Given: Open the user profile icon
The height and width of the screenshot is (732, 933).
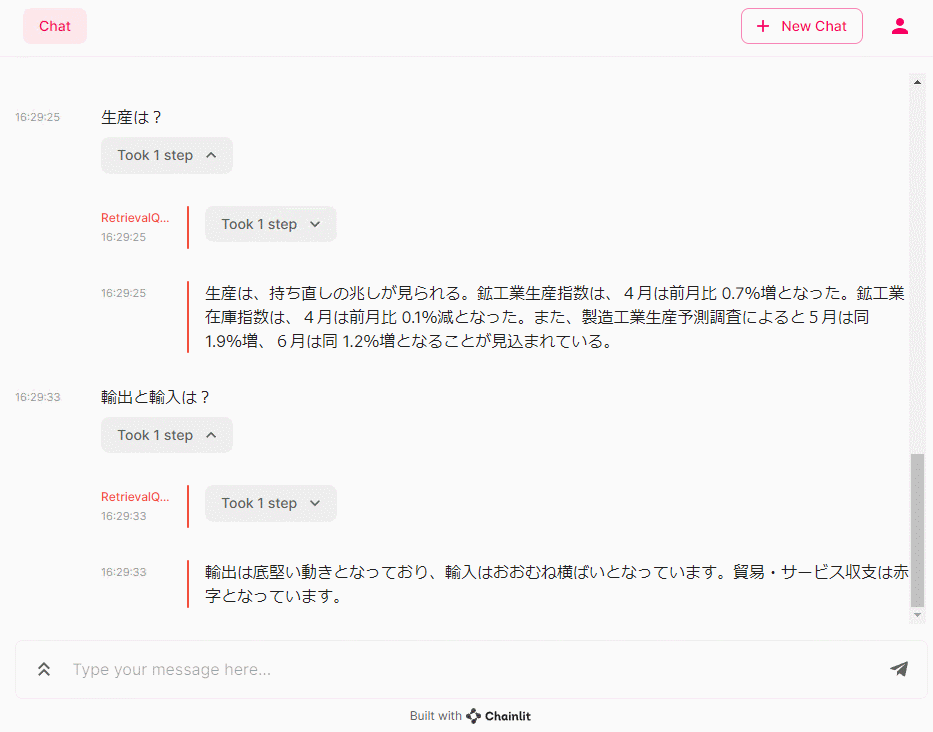Looking at the screenshot, I should [x=899, y=26].
